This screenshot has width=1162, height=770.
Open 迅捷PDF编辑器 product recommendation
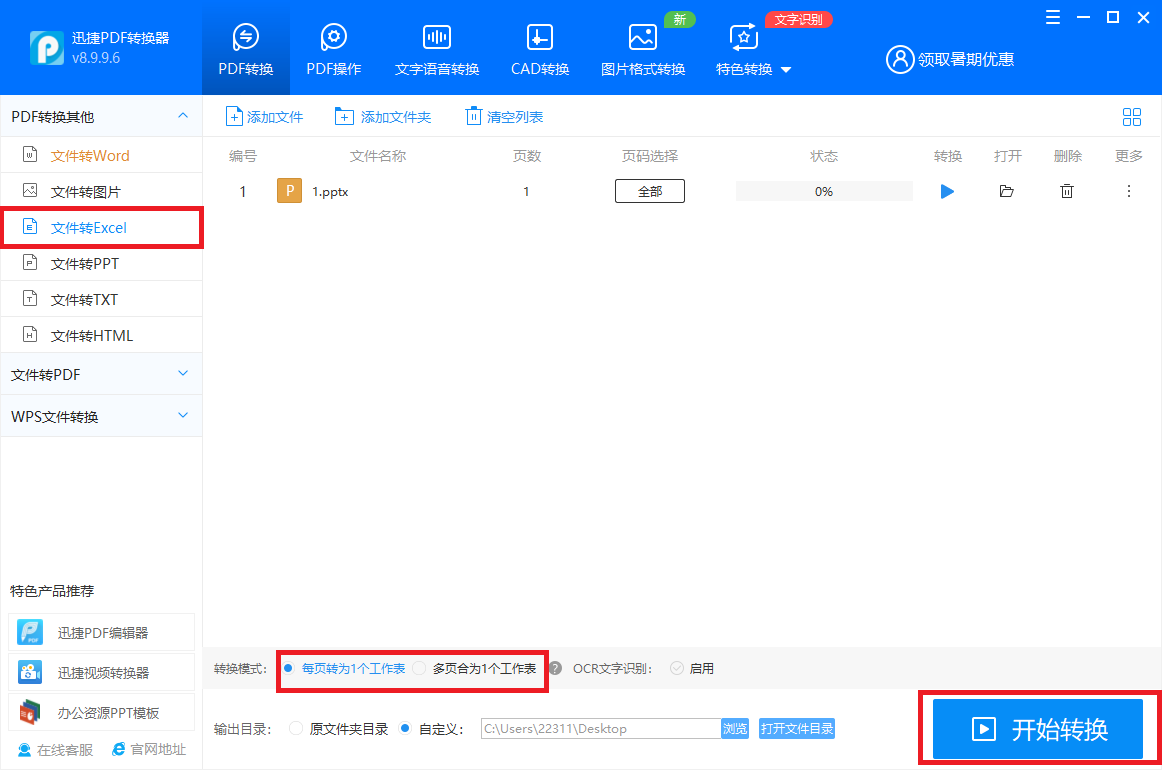[x=102, y=633]
